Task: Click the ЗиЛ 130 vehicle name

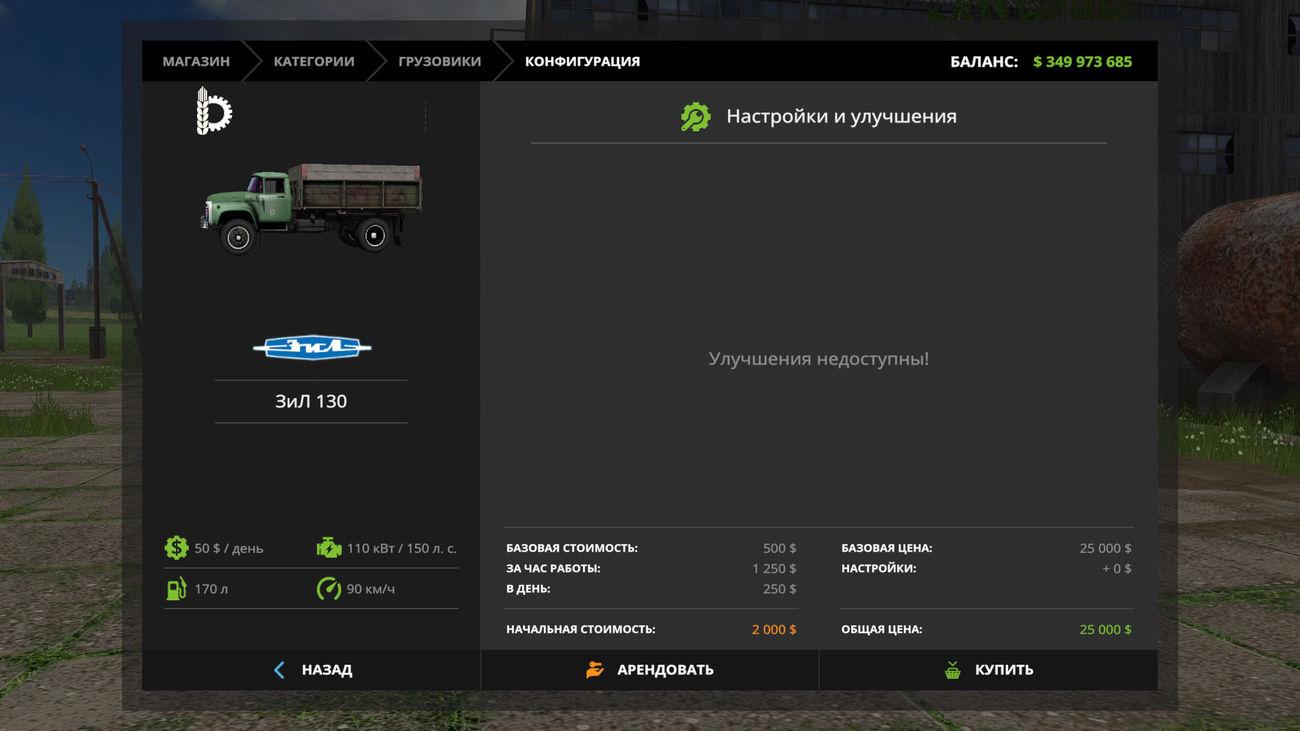Action: point(311,401)
